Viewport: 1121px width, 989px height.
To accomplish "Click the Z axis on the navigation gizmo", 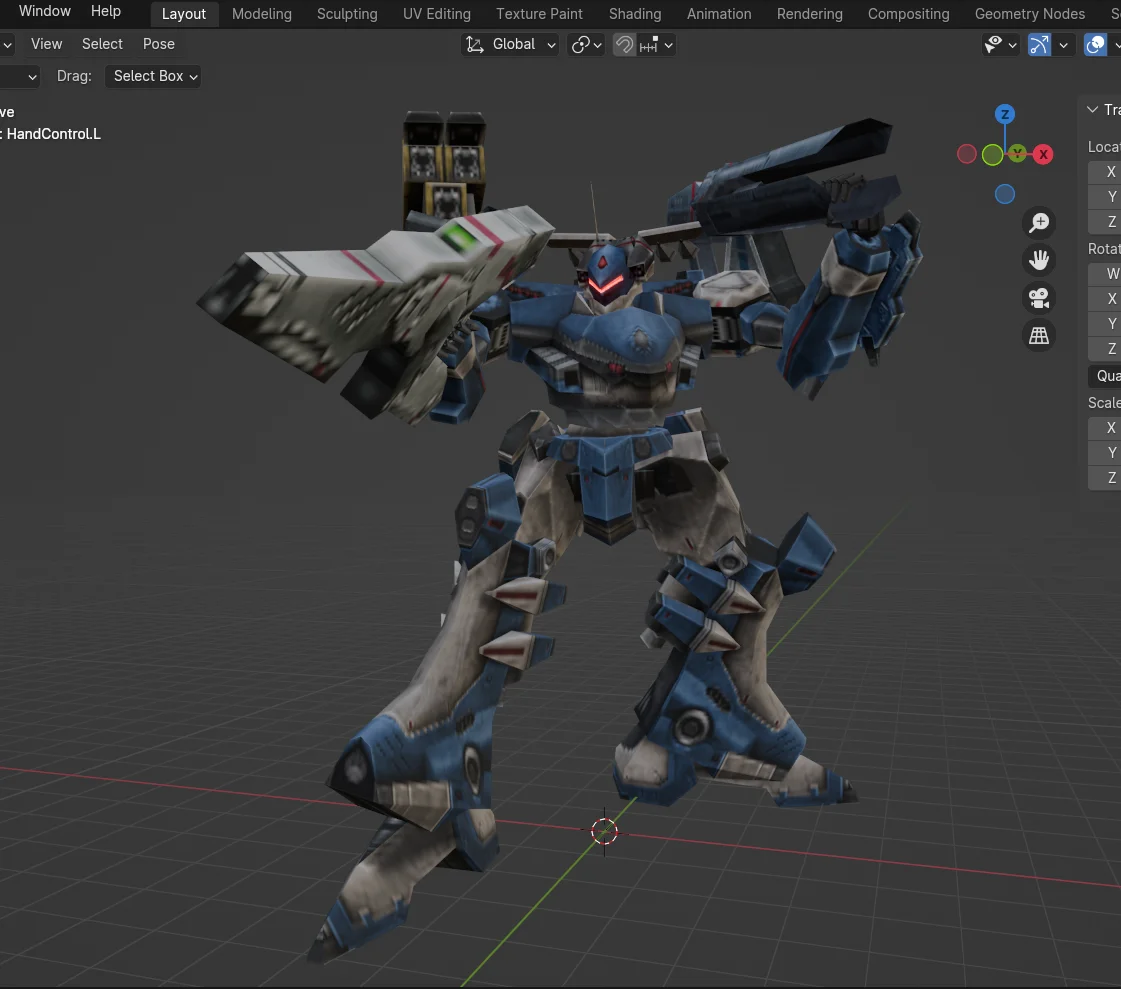I will click(1004, 113).
